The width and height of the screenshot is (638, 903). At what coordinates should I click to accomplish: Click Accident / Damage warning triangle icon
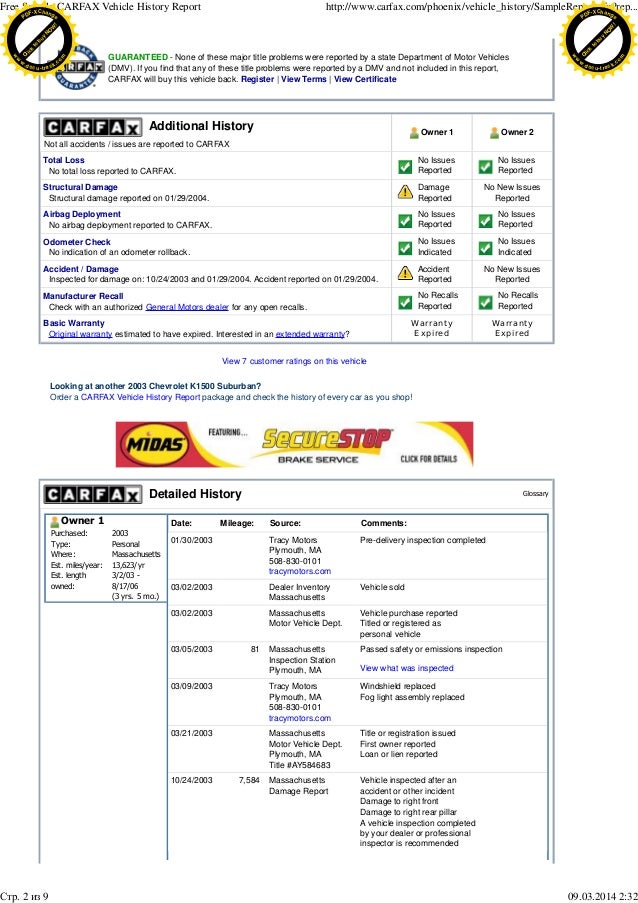405,273
